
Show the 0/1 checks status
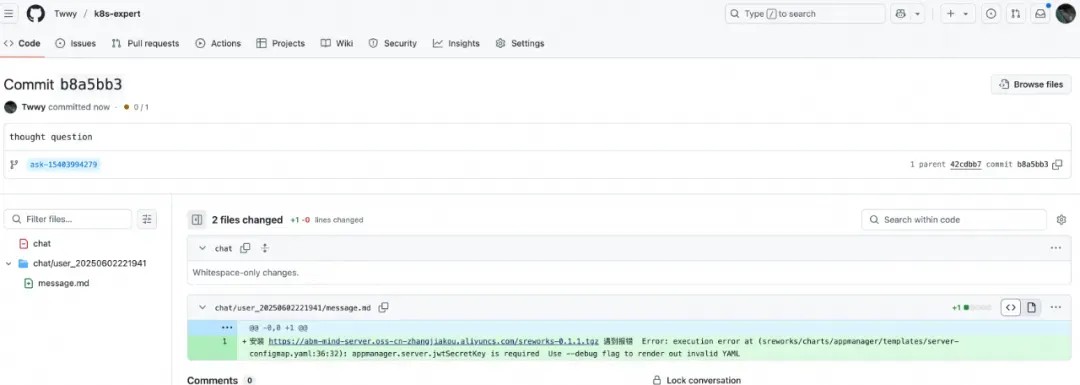(136, 107)
